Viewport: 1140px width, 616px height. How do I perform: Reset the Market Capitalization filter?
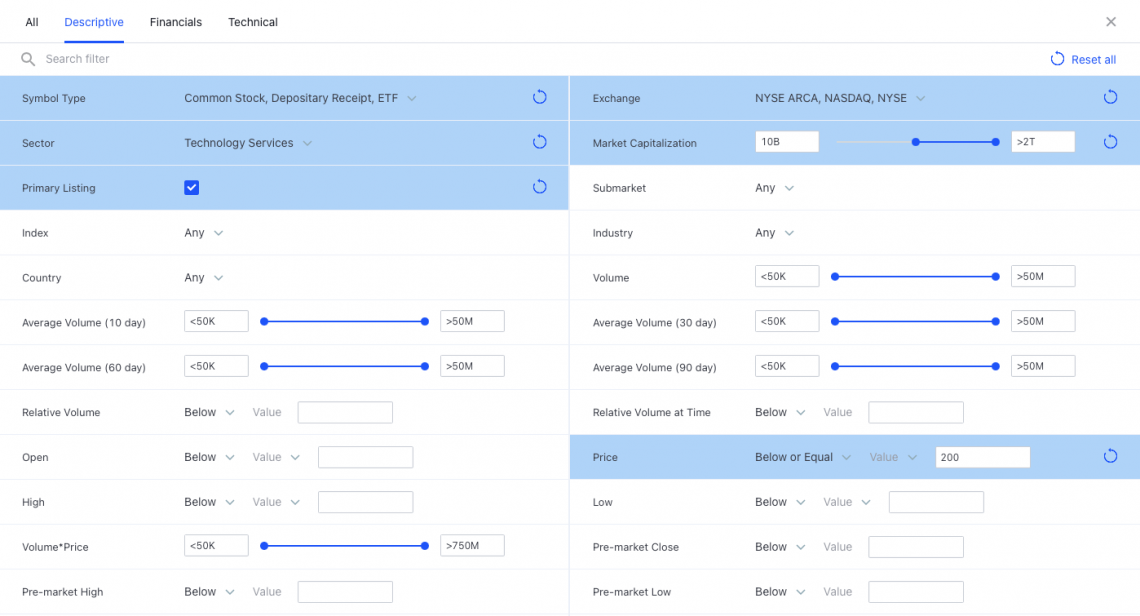tap(1109, 142)
